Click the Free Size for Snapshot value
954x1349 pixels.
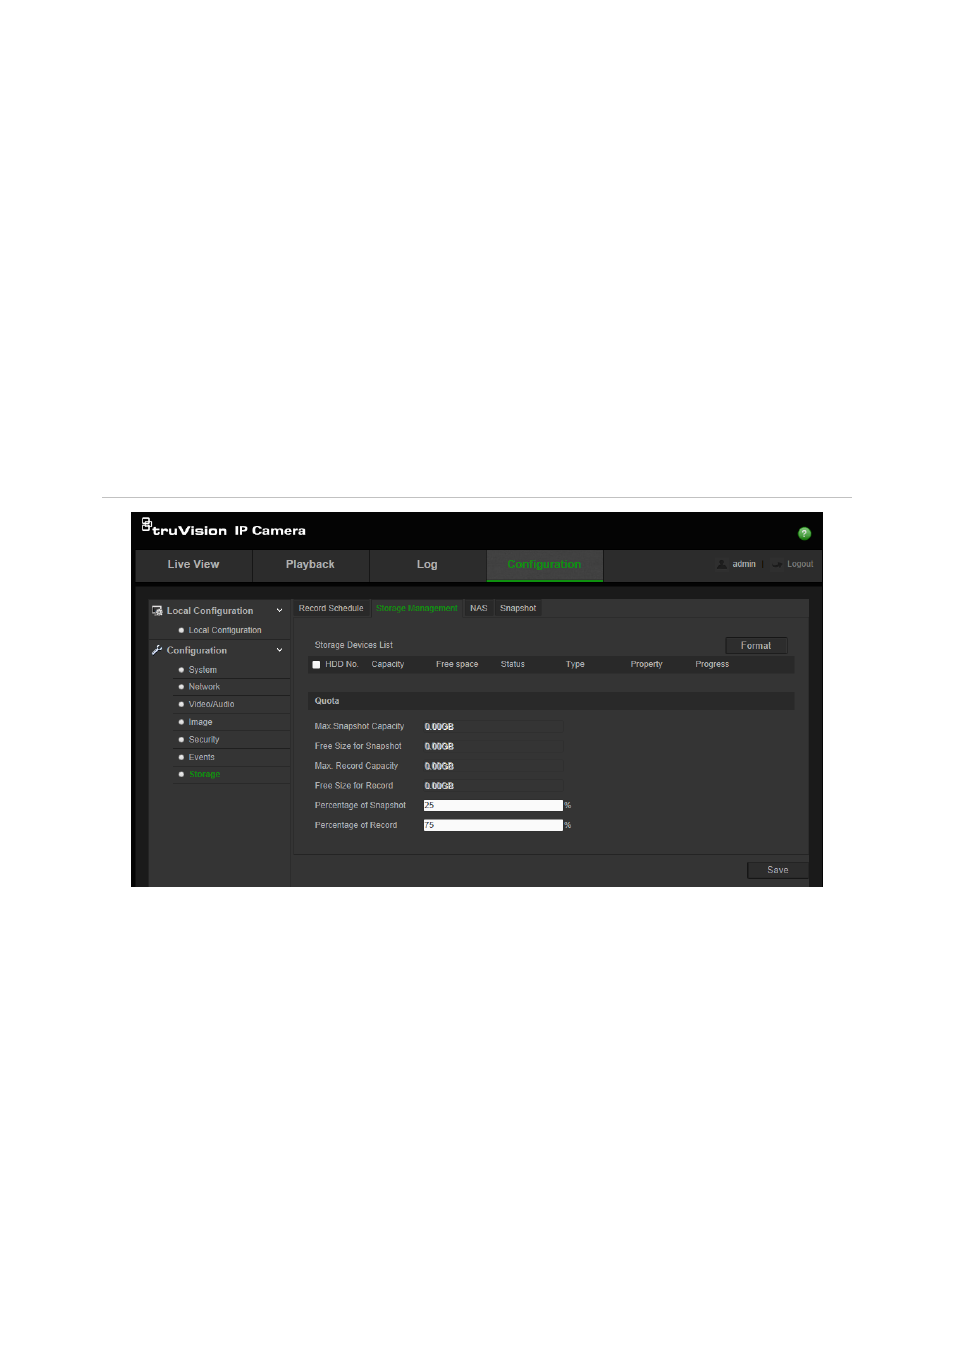click(x=493, y=747)
